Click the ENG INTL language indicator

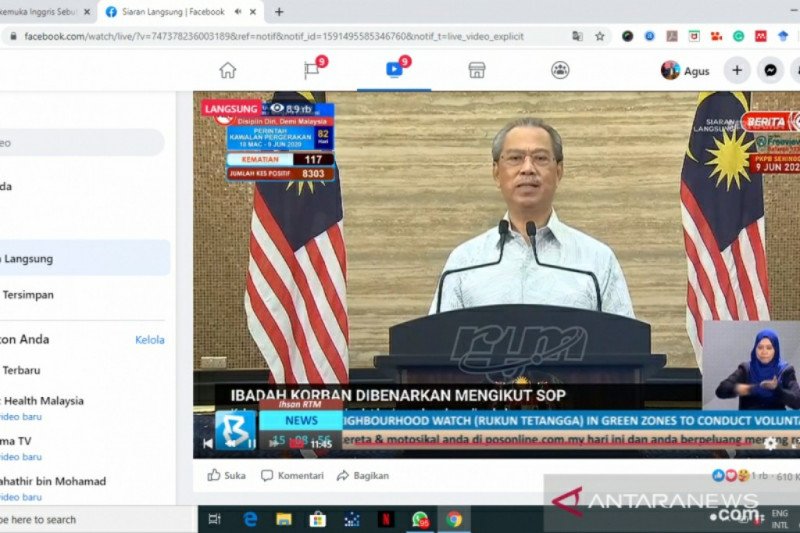(779, 519)
